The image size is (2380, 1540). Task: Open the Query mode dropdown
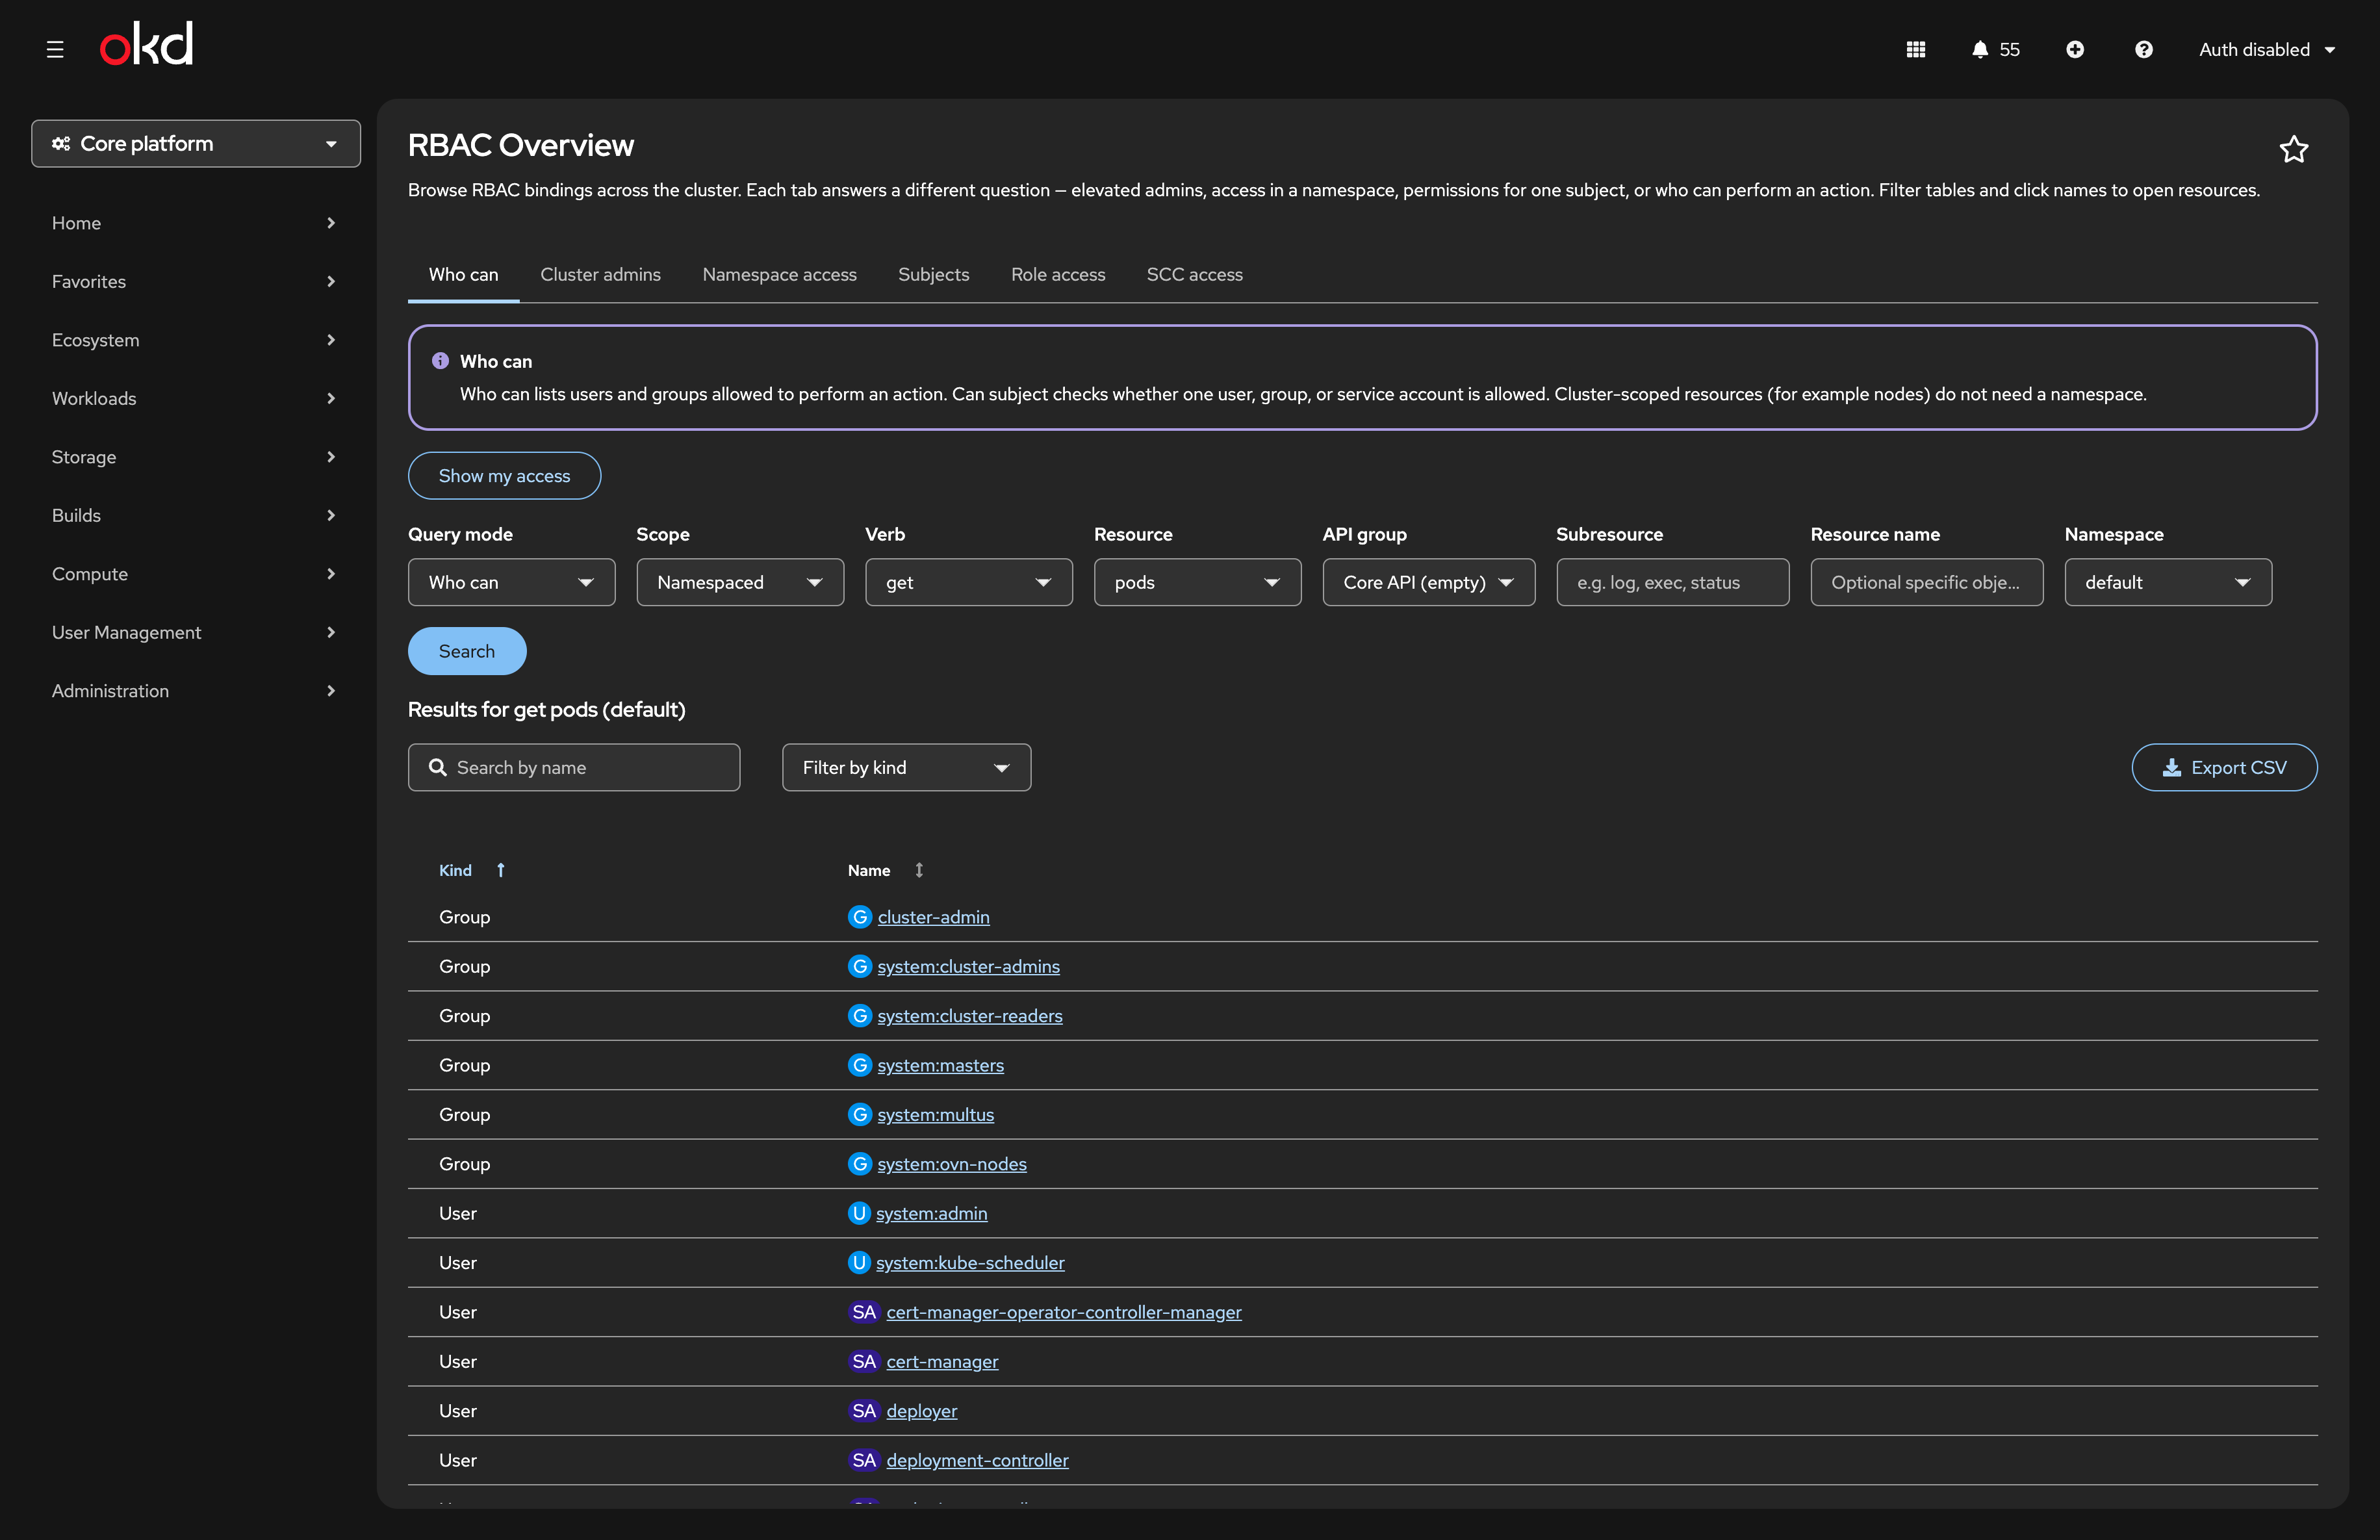pyautogui.click(x=511, y=582)
